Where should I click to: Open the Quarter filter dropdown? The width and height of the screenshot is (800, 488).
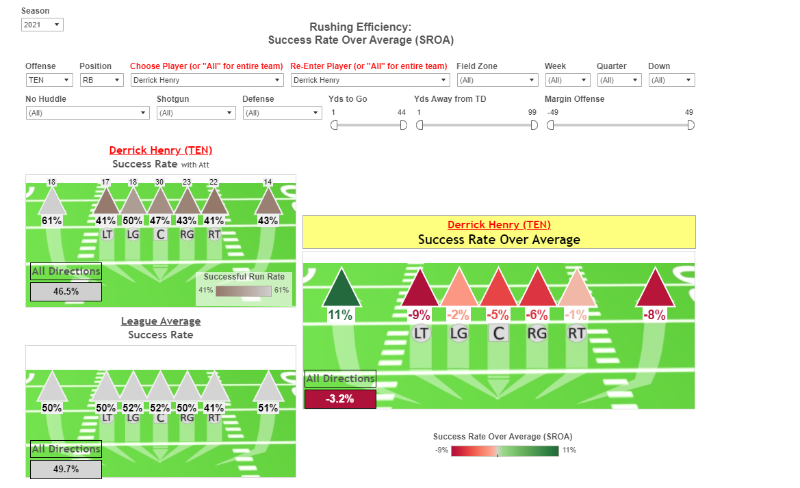click(618, 79)
